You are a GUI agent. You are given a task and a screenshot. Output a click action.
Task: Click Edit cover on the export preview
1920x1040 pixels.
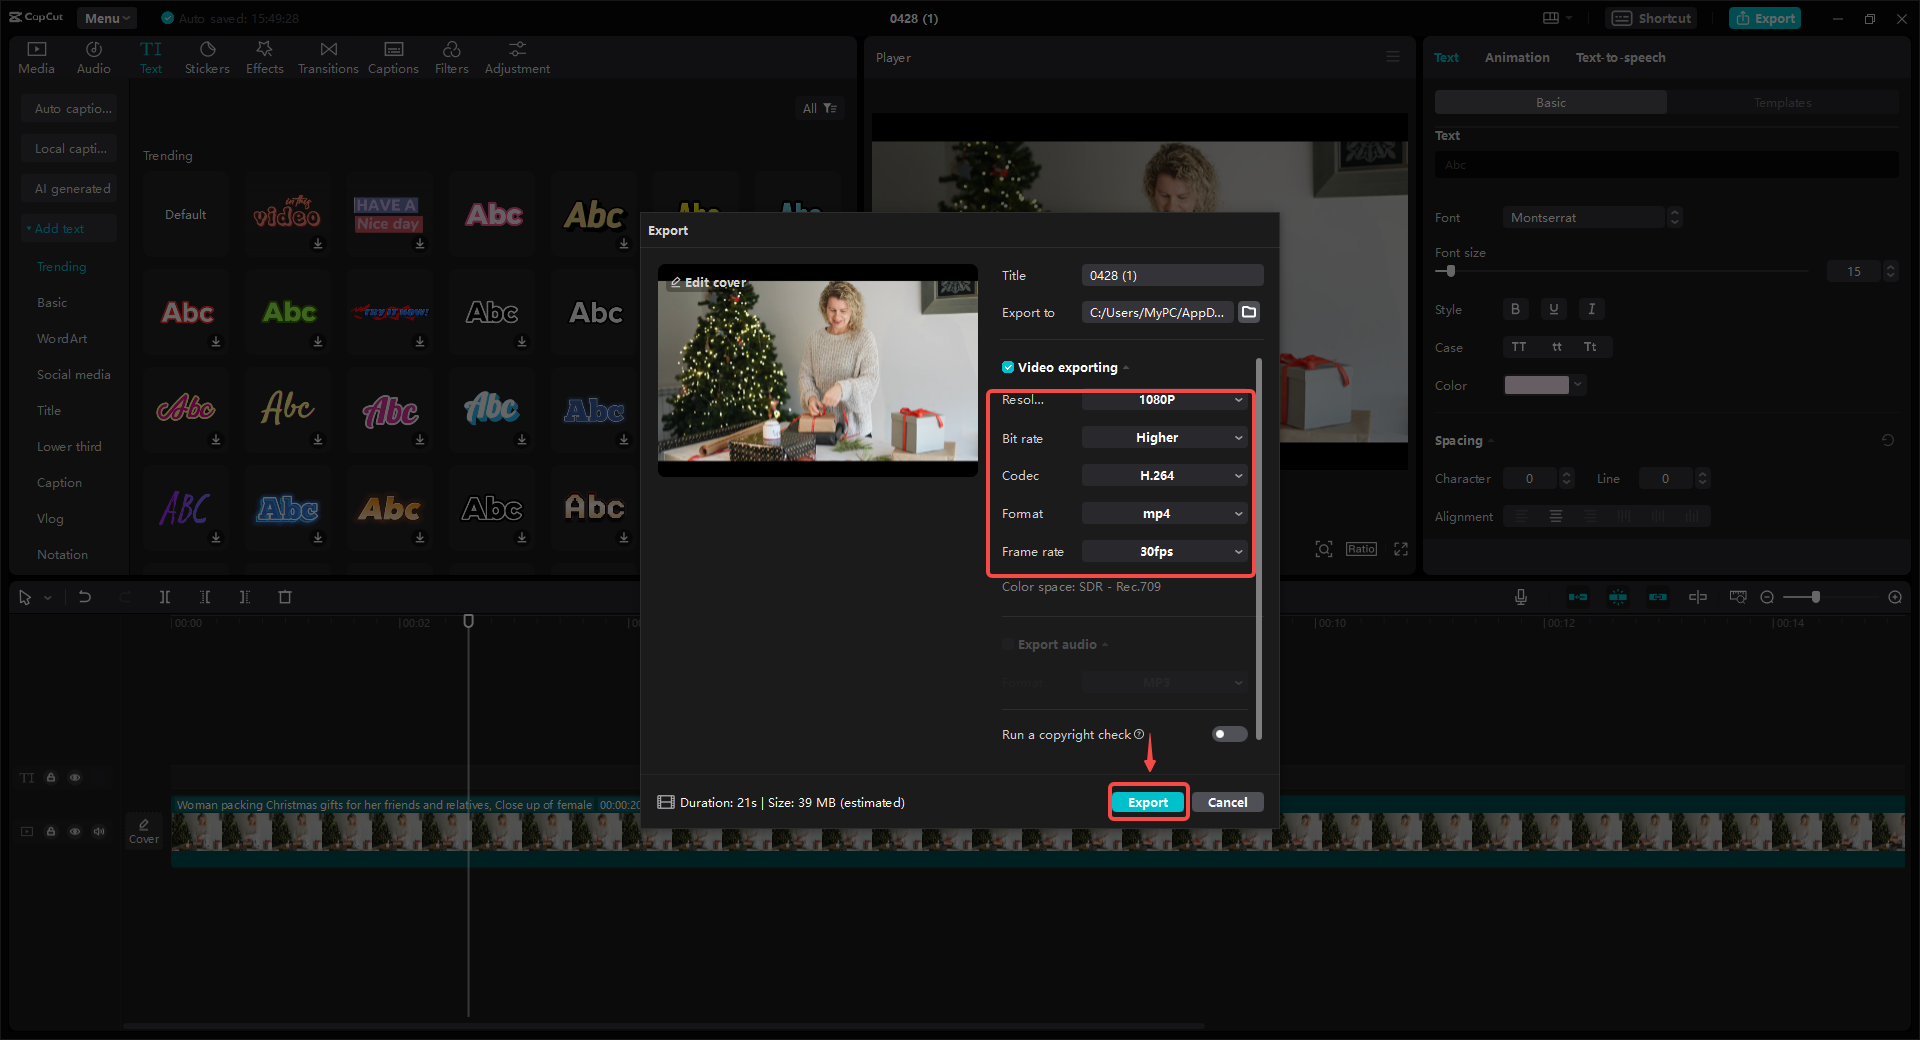(708, 283)
